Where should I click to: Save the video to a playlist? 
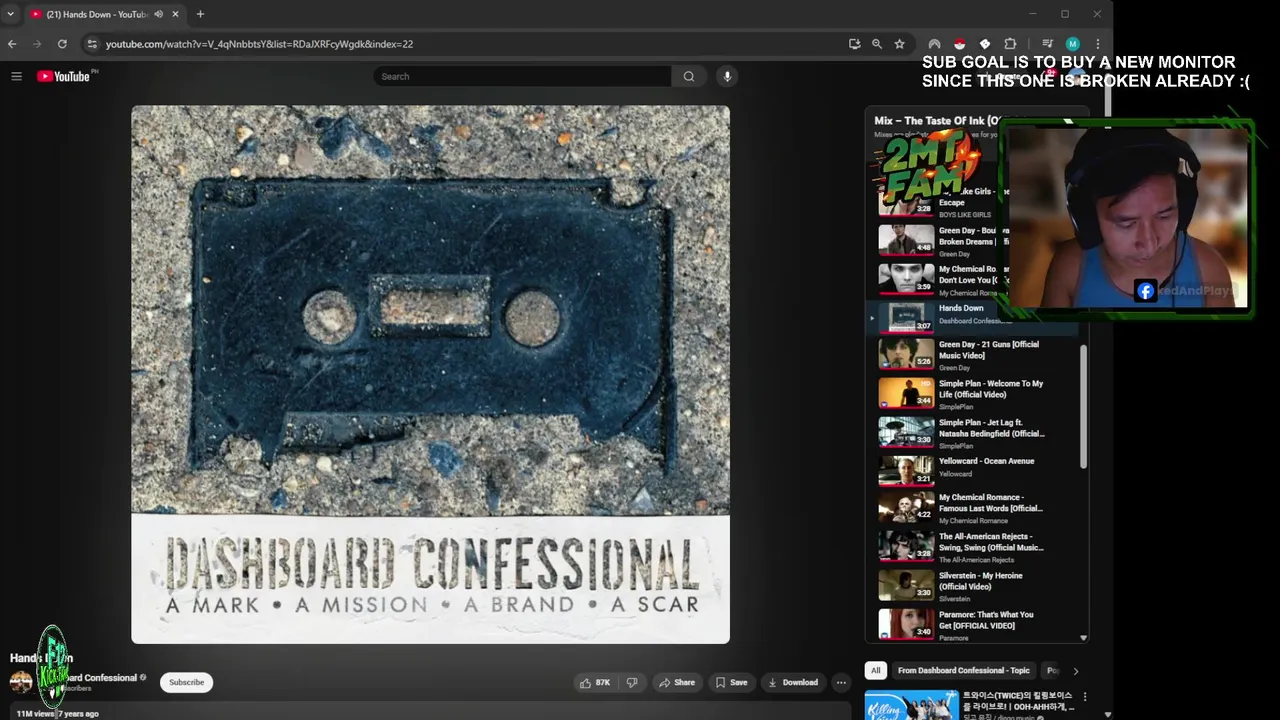pos(732,683)
